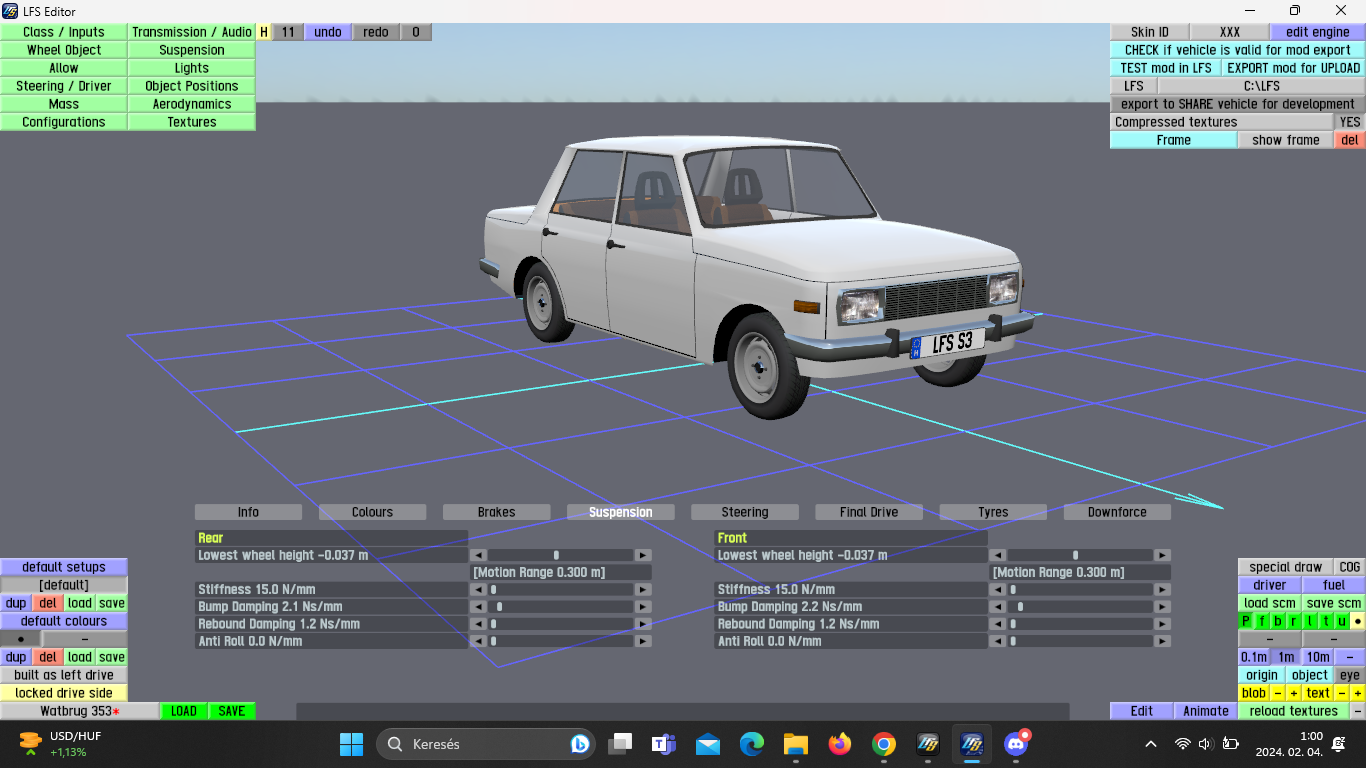The image size is (1366, 768).
Task: Switch to the Brakes tab
Action: click(x=497, y=512)
